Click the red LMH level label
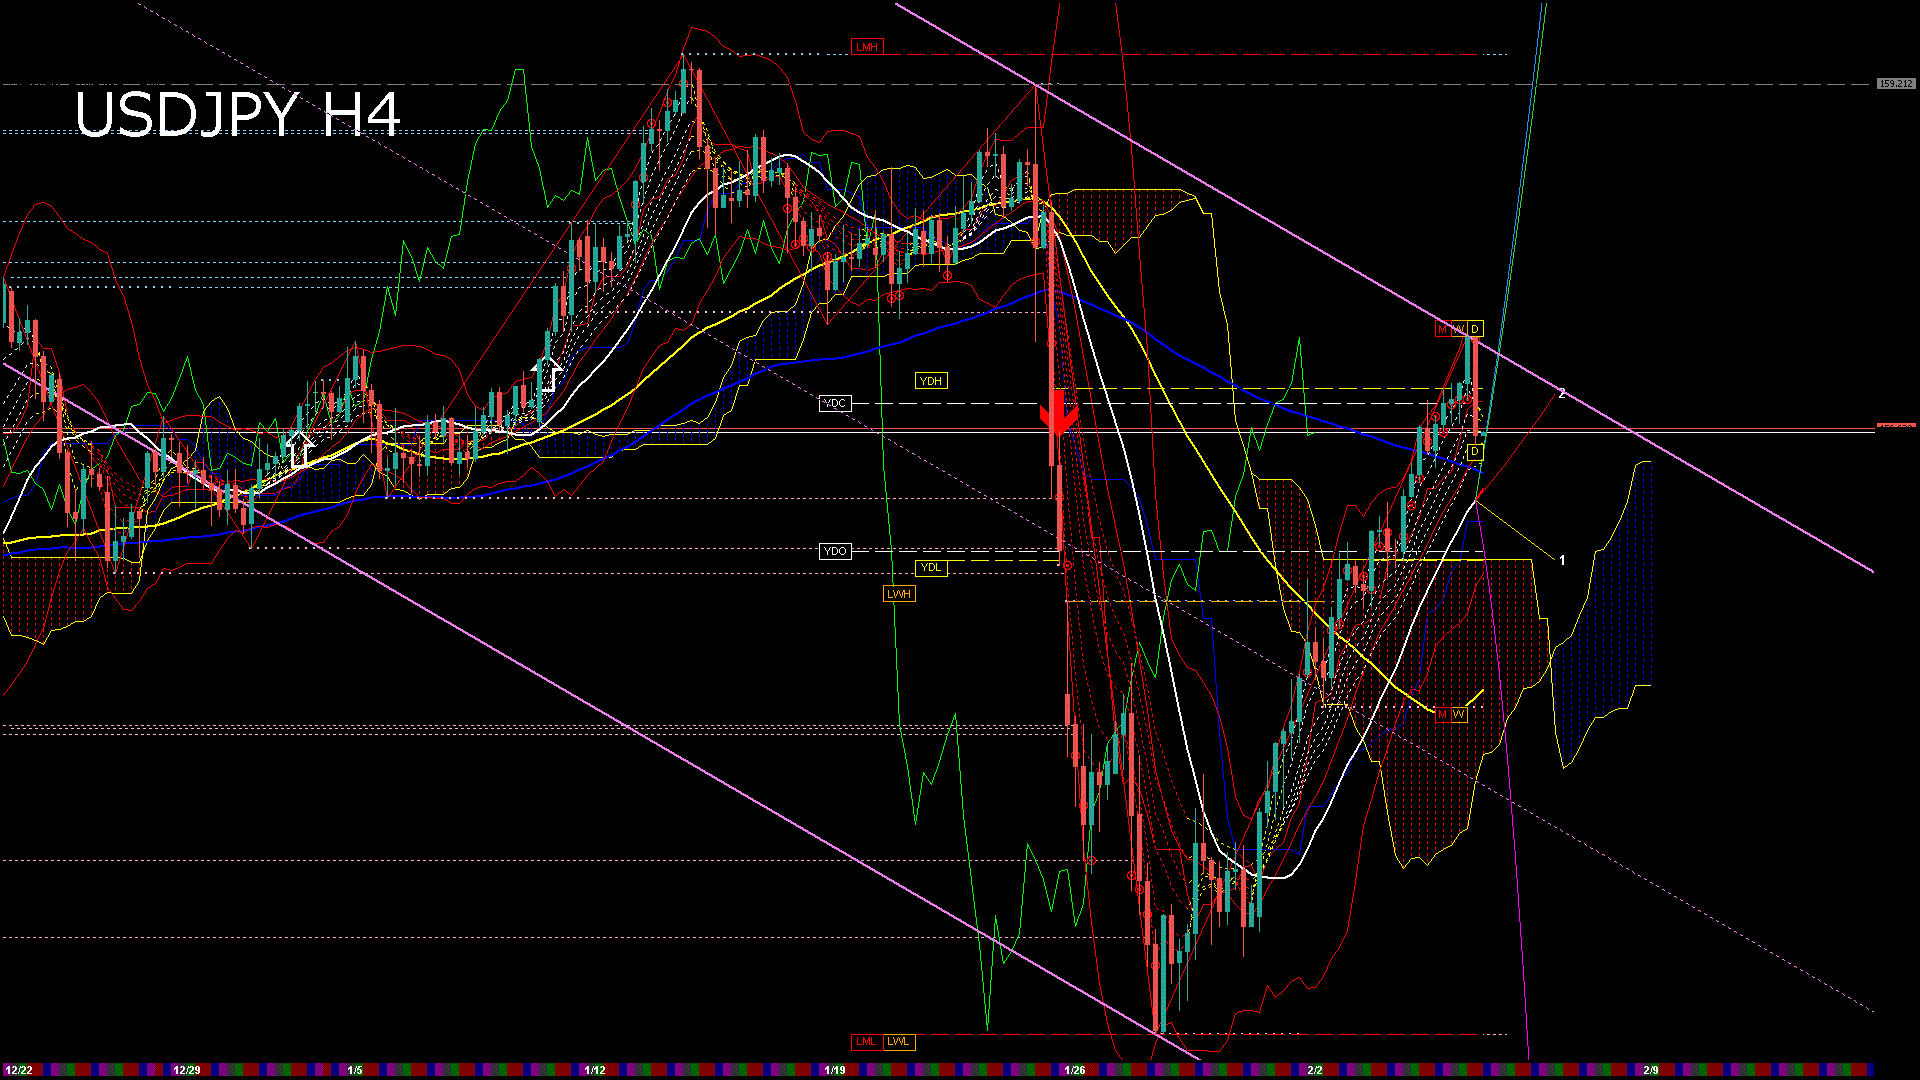1920x1080 pixels. 866,47
